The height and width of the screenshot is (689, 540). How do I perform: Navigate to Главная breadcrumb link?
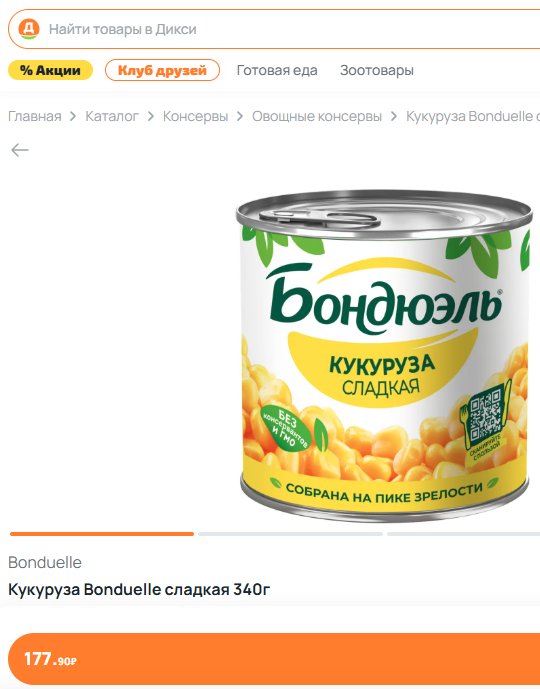[x=35, y=116]
